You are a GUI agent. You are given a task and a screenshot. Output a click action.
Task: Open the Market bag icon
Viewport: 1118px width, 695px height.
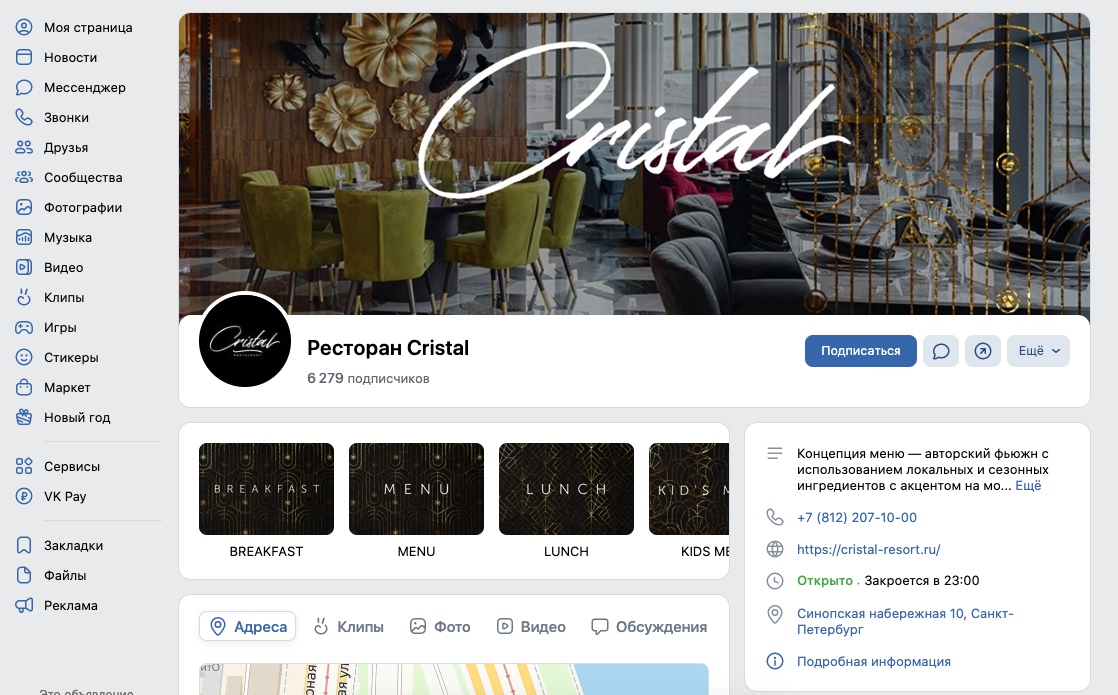click(24, 387)
